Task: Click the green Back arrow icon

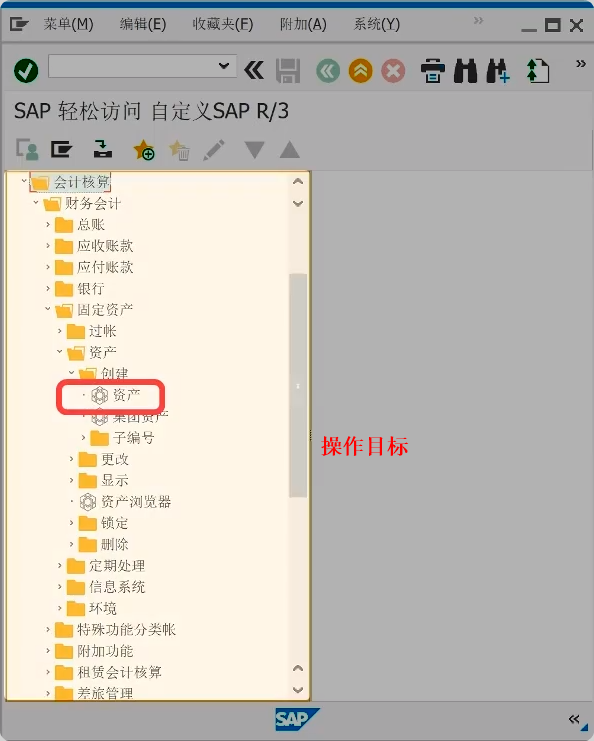Action: pyautogui.click(x=328, y=71)
